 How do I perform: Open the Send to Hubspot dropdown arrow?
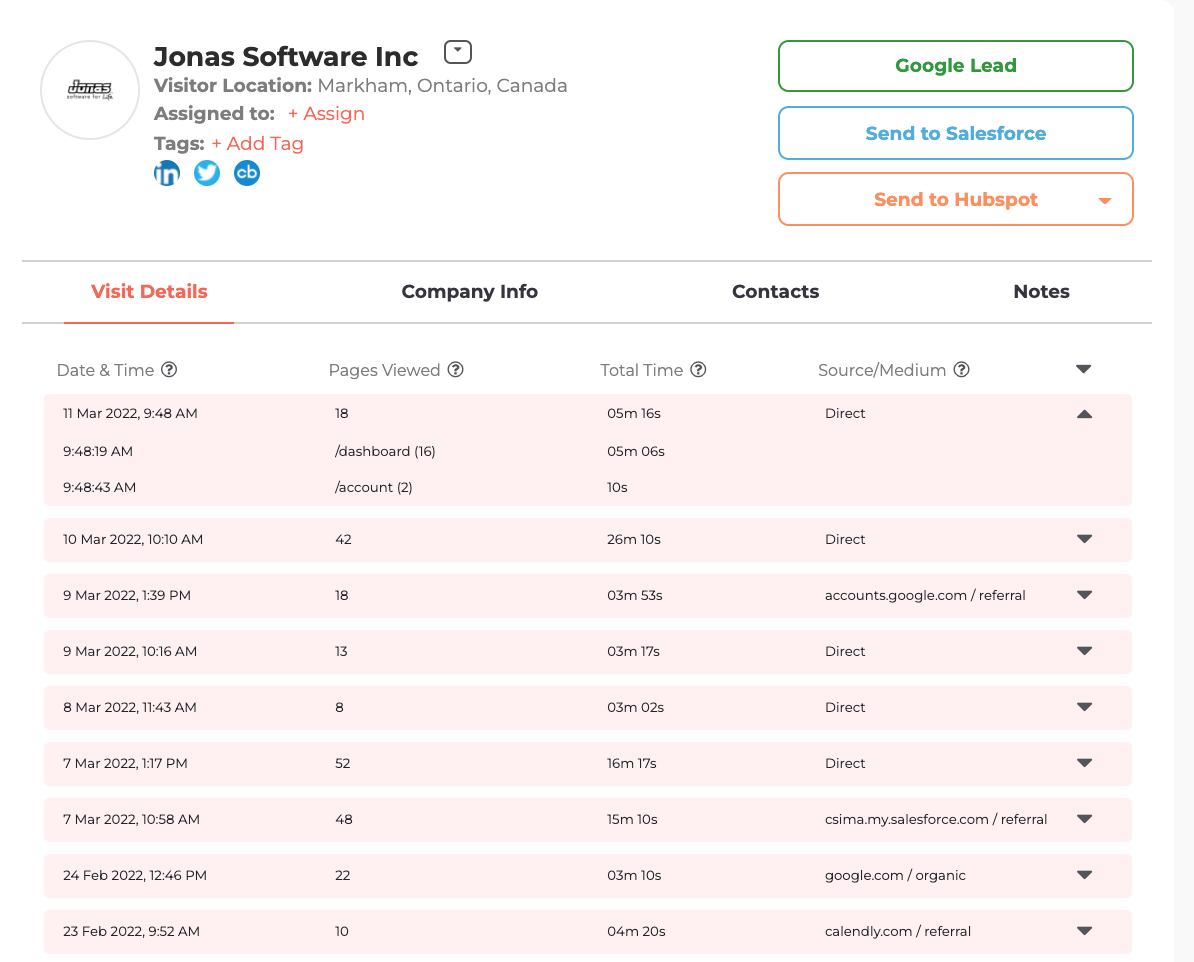(x=1105, y=200)
